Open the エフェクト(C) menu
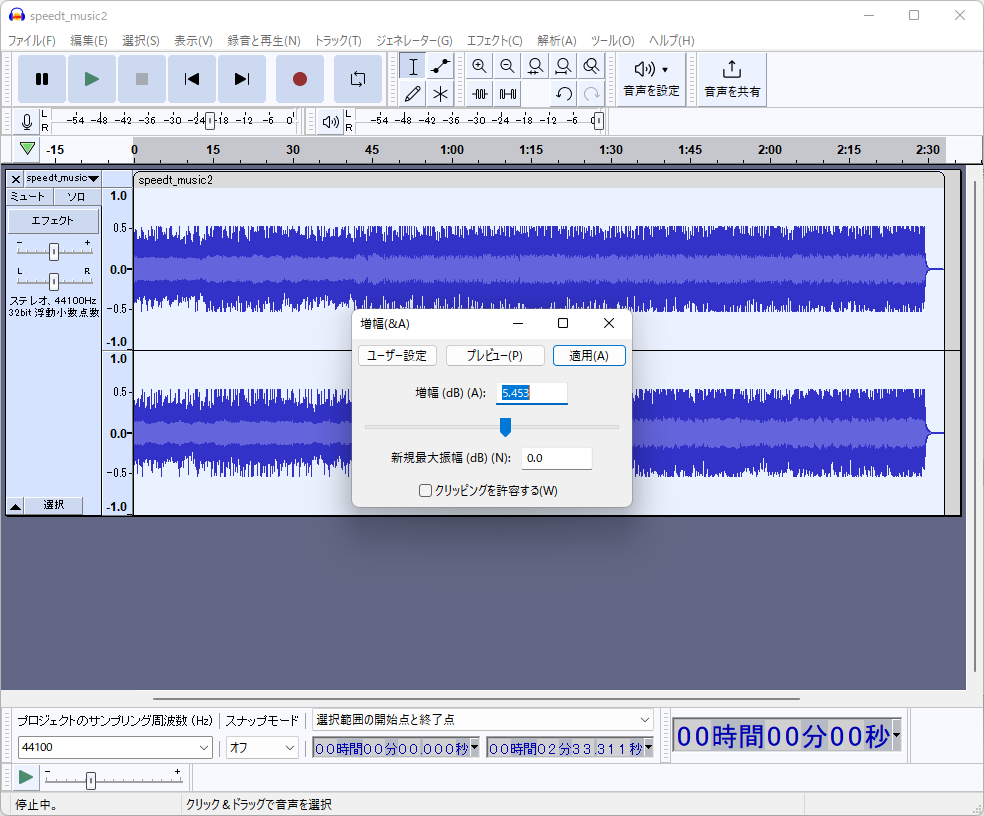The height and width of the screenshot is (816, 984). coord(494,41)
